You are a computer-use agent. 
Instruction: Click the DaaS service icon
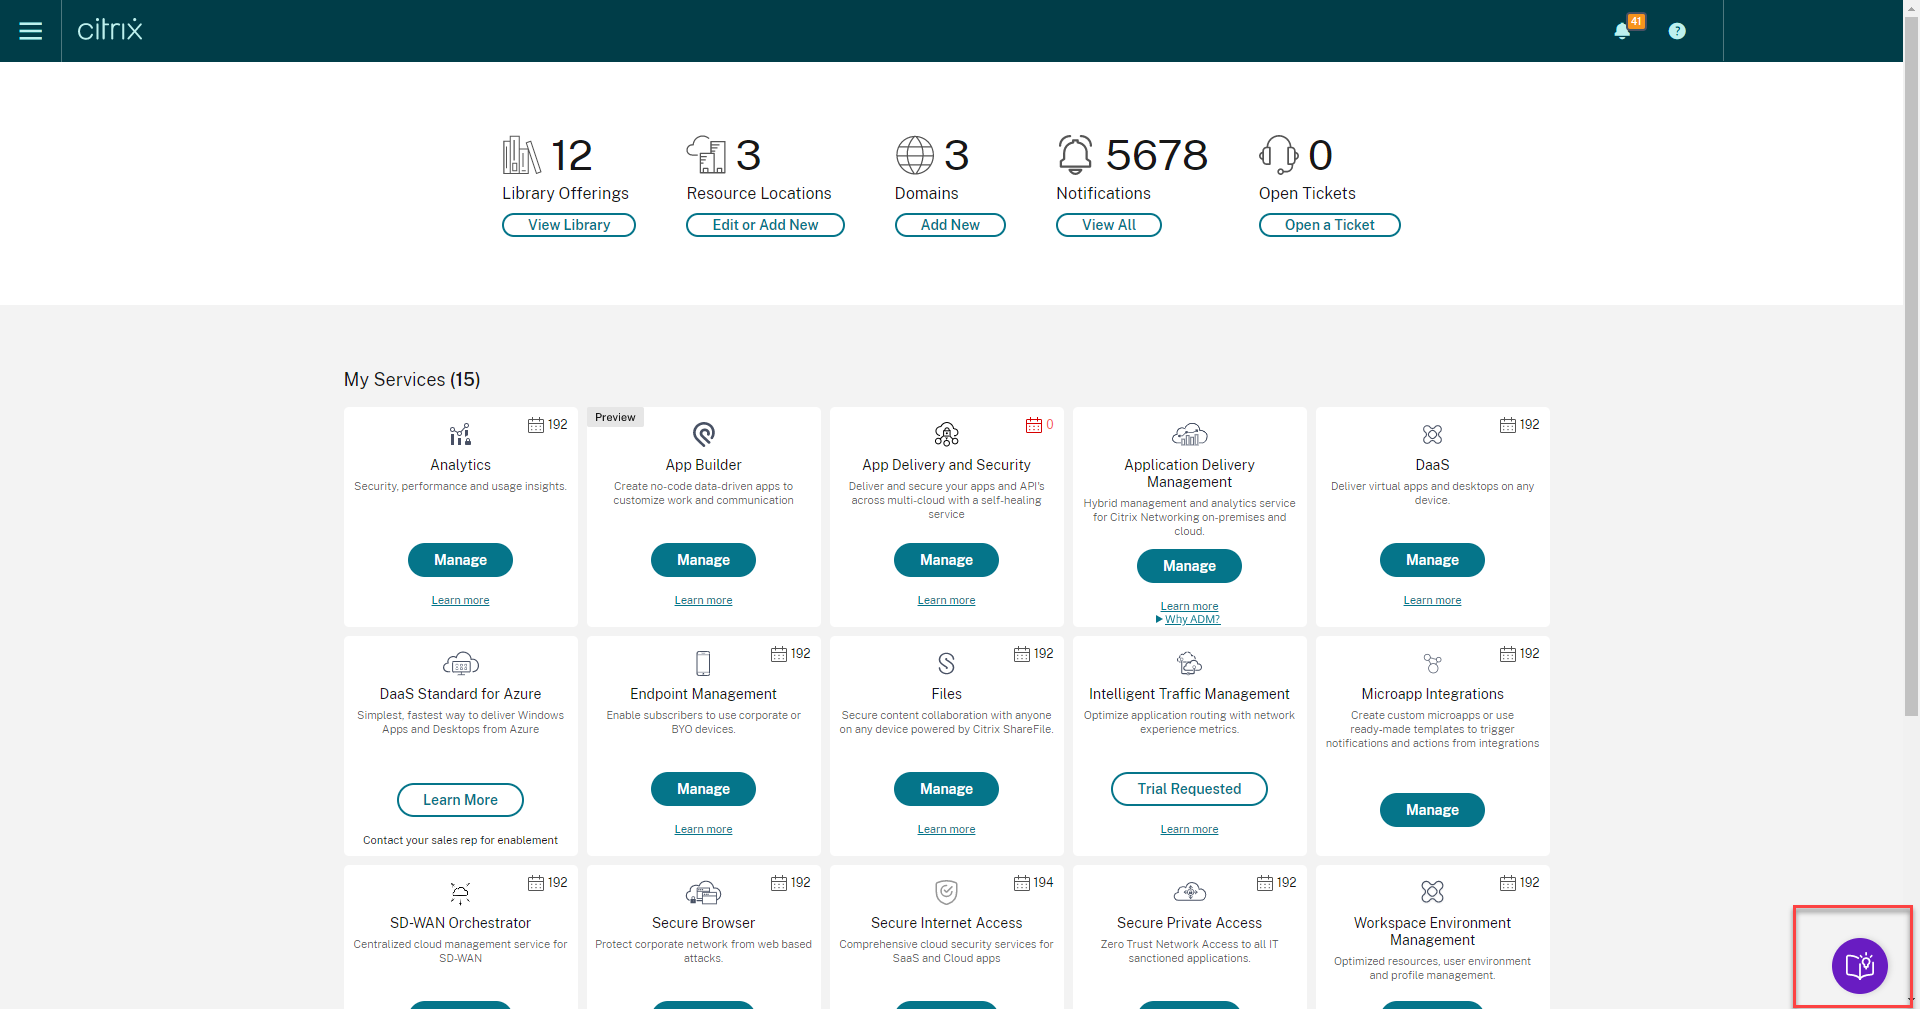1432,434
